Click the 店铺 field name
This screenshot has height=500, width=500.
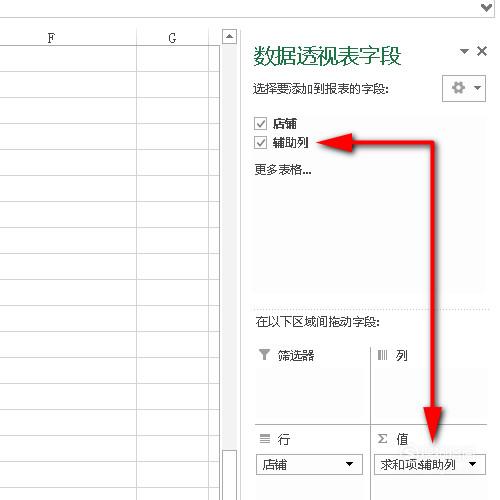(x=285, y=124)
